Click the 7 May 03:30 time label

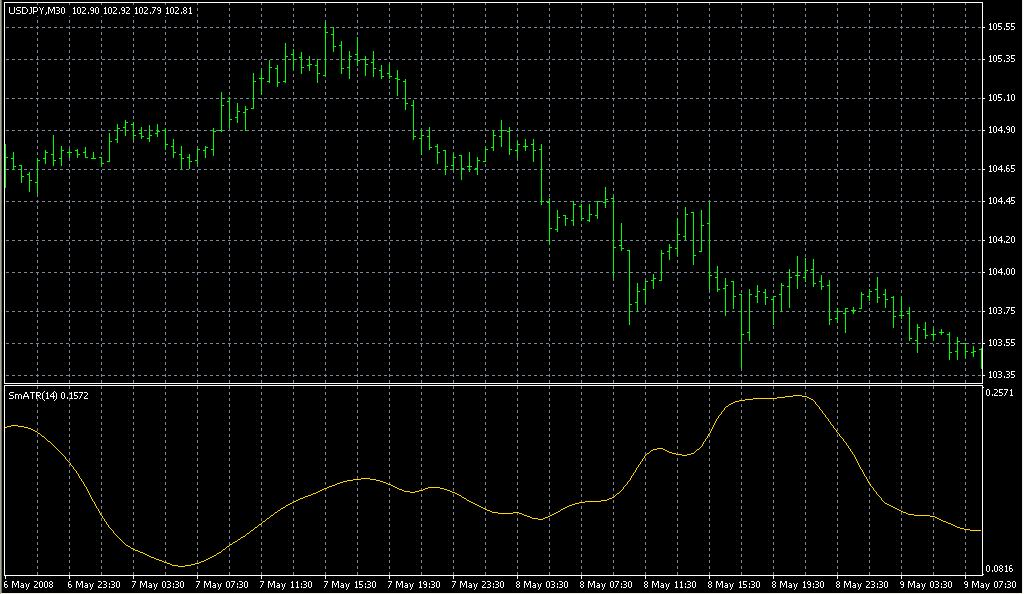(x=159, y=584)
